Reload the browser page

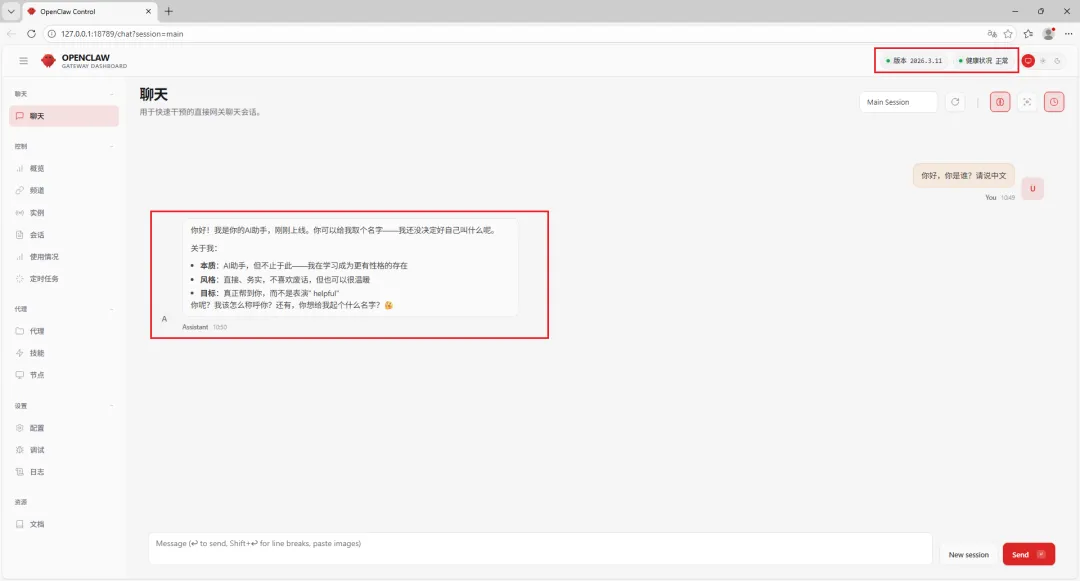pyautogui.click(x=31, y=34)
